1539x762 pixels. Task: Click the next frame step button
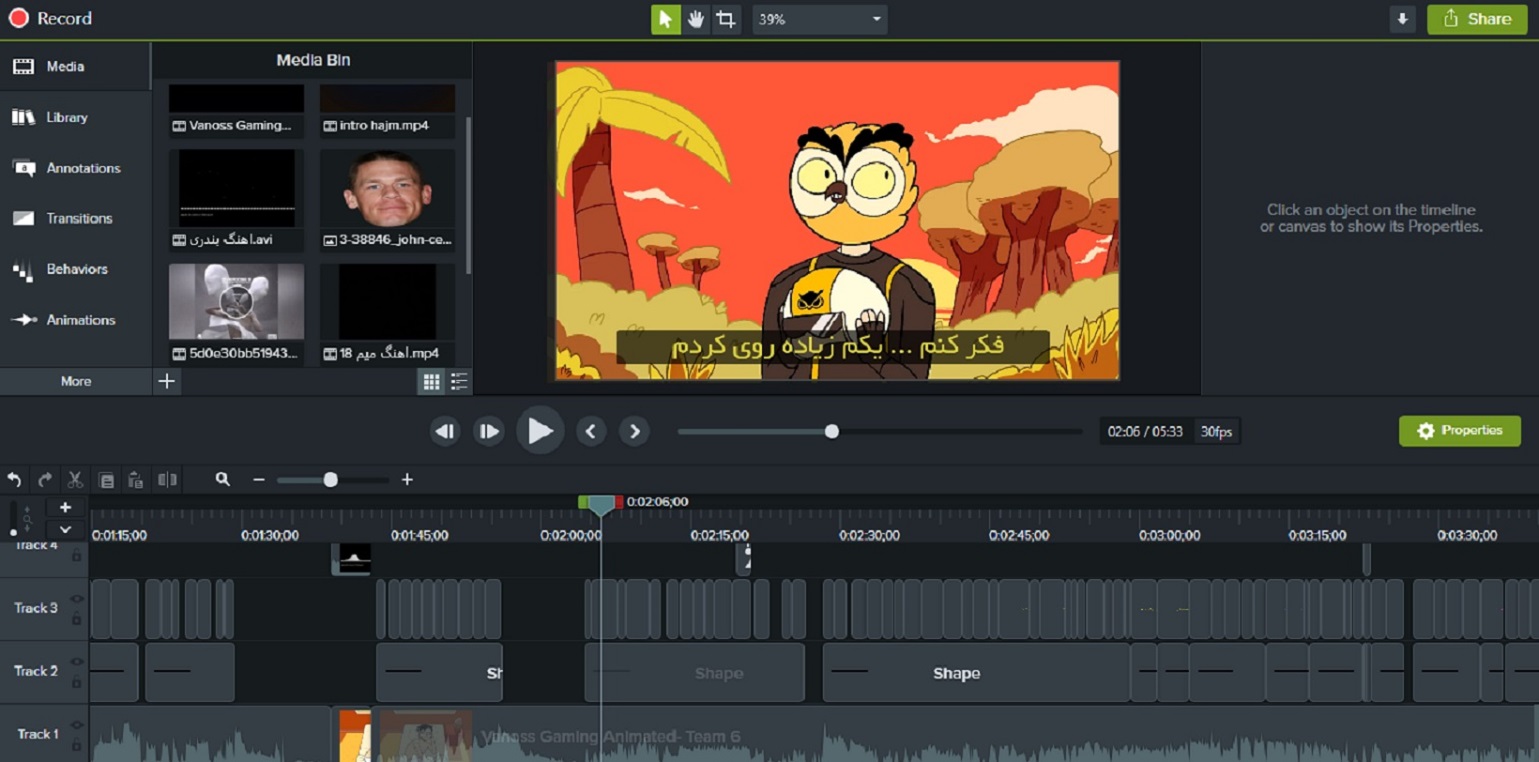pyautogui.click(x=489, y=431)
